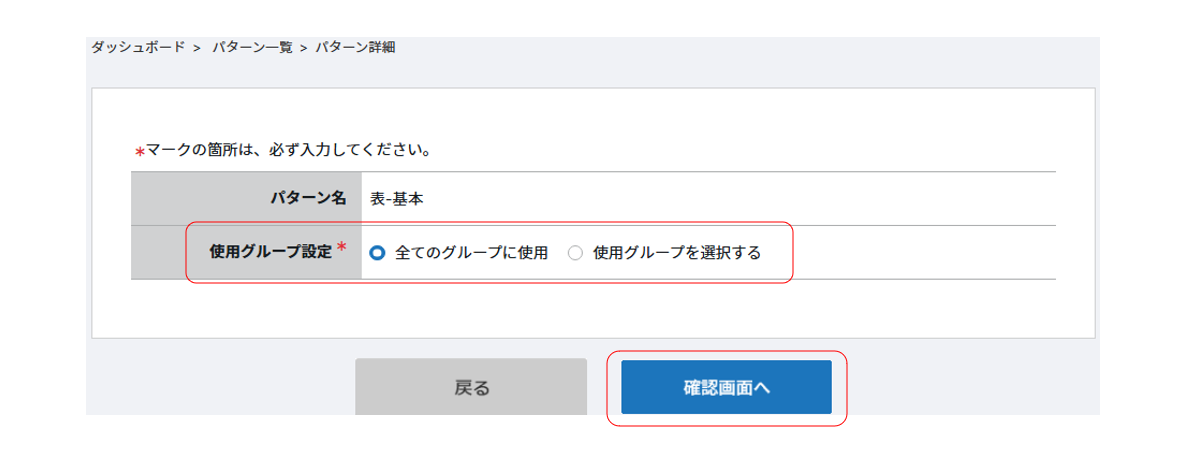Open パターン一覧 from the breadcrumb
The height and width of the screenshot is (470, 1182).
pos(251,47)
